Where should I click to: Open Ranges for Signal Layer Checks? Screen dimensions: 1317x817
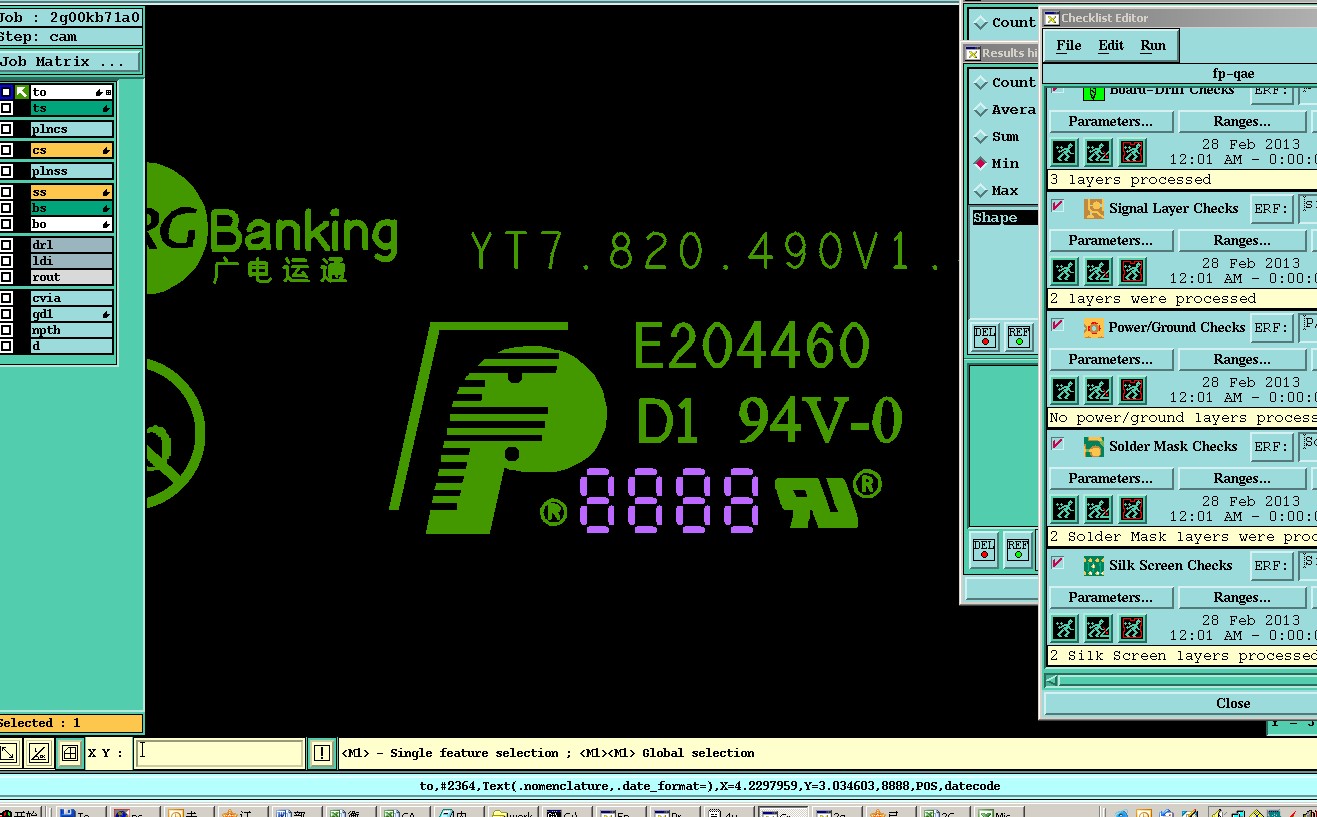coord(1242,241)
